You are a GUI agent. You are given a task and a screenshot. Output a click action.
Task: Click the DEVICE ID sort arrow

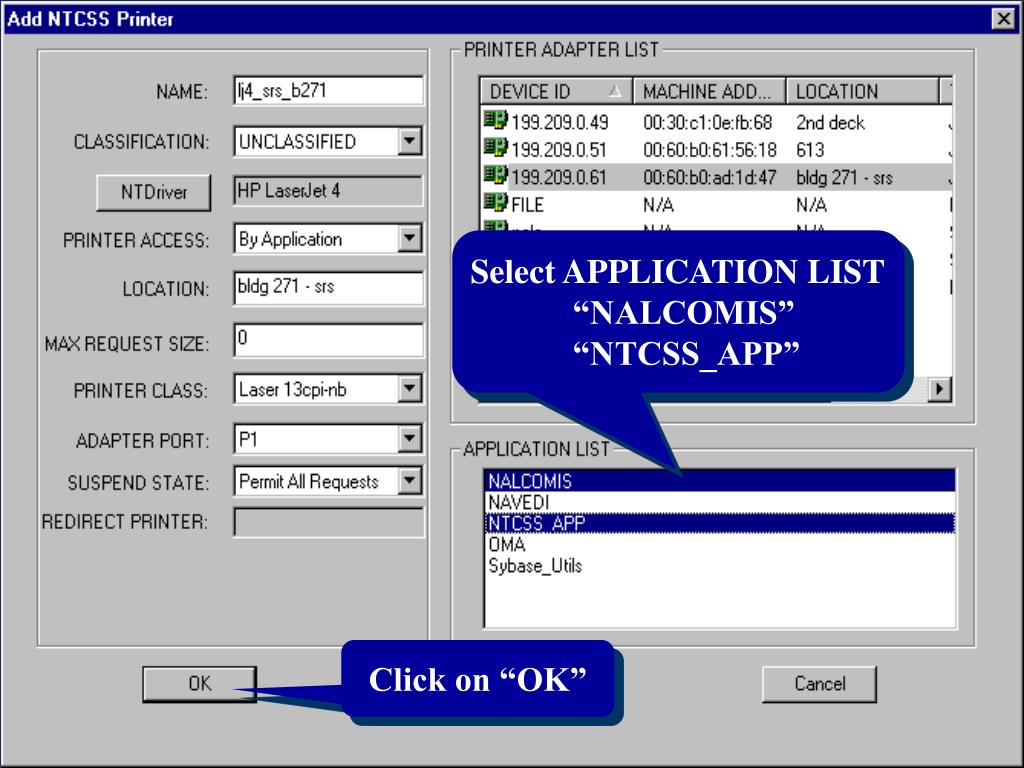pyautogui.click(x=615, y=91)
